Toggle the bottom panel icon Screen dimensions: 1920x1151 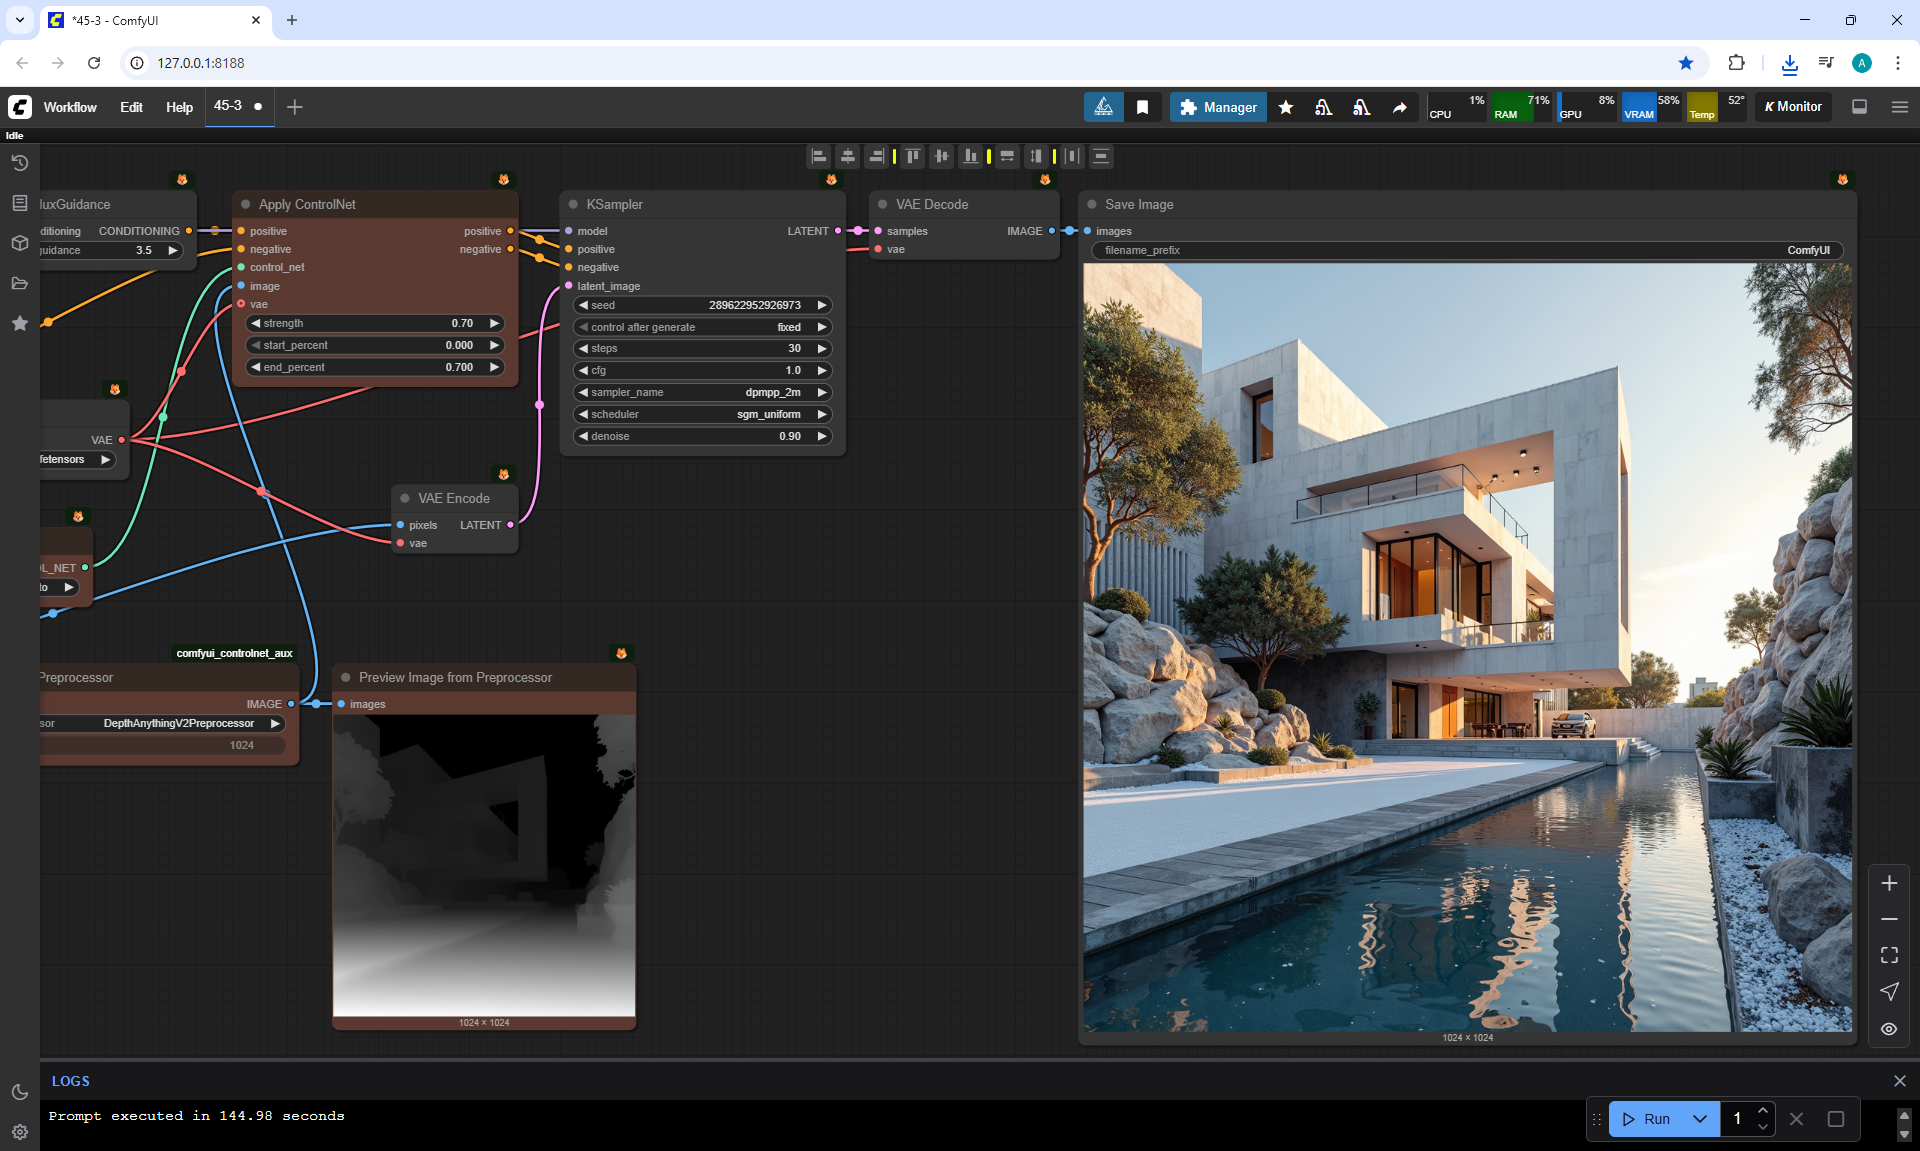pyautogui.click(x=1859, y=107)
